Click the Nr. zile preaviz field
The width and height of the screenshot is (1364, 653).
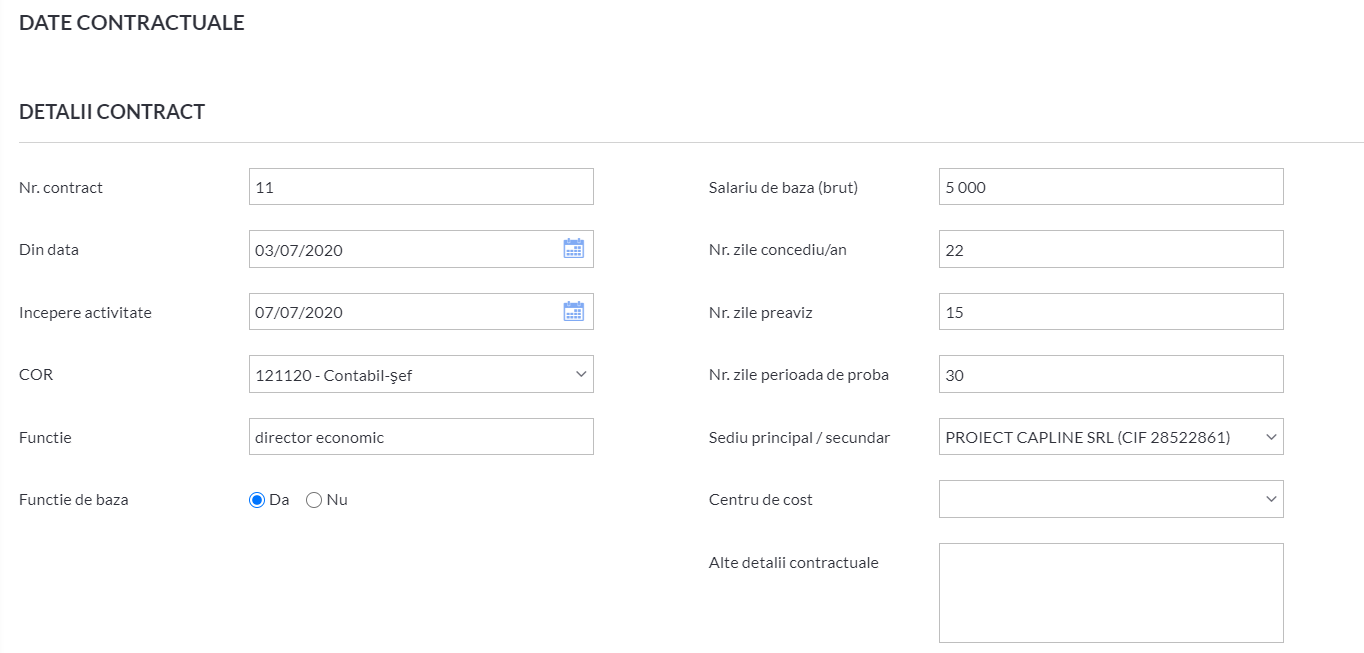(1111, 311)
